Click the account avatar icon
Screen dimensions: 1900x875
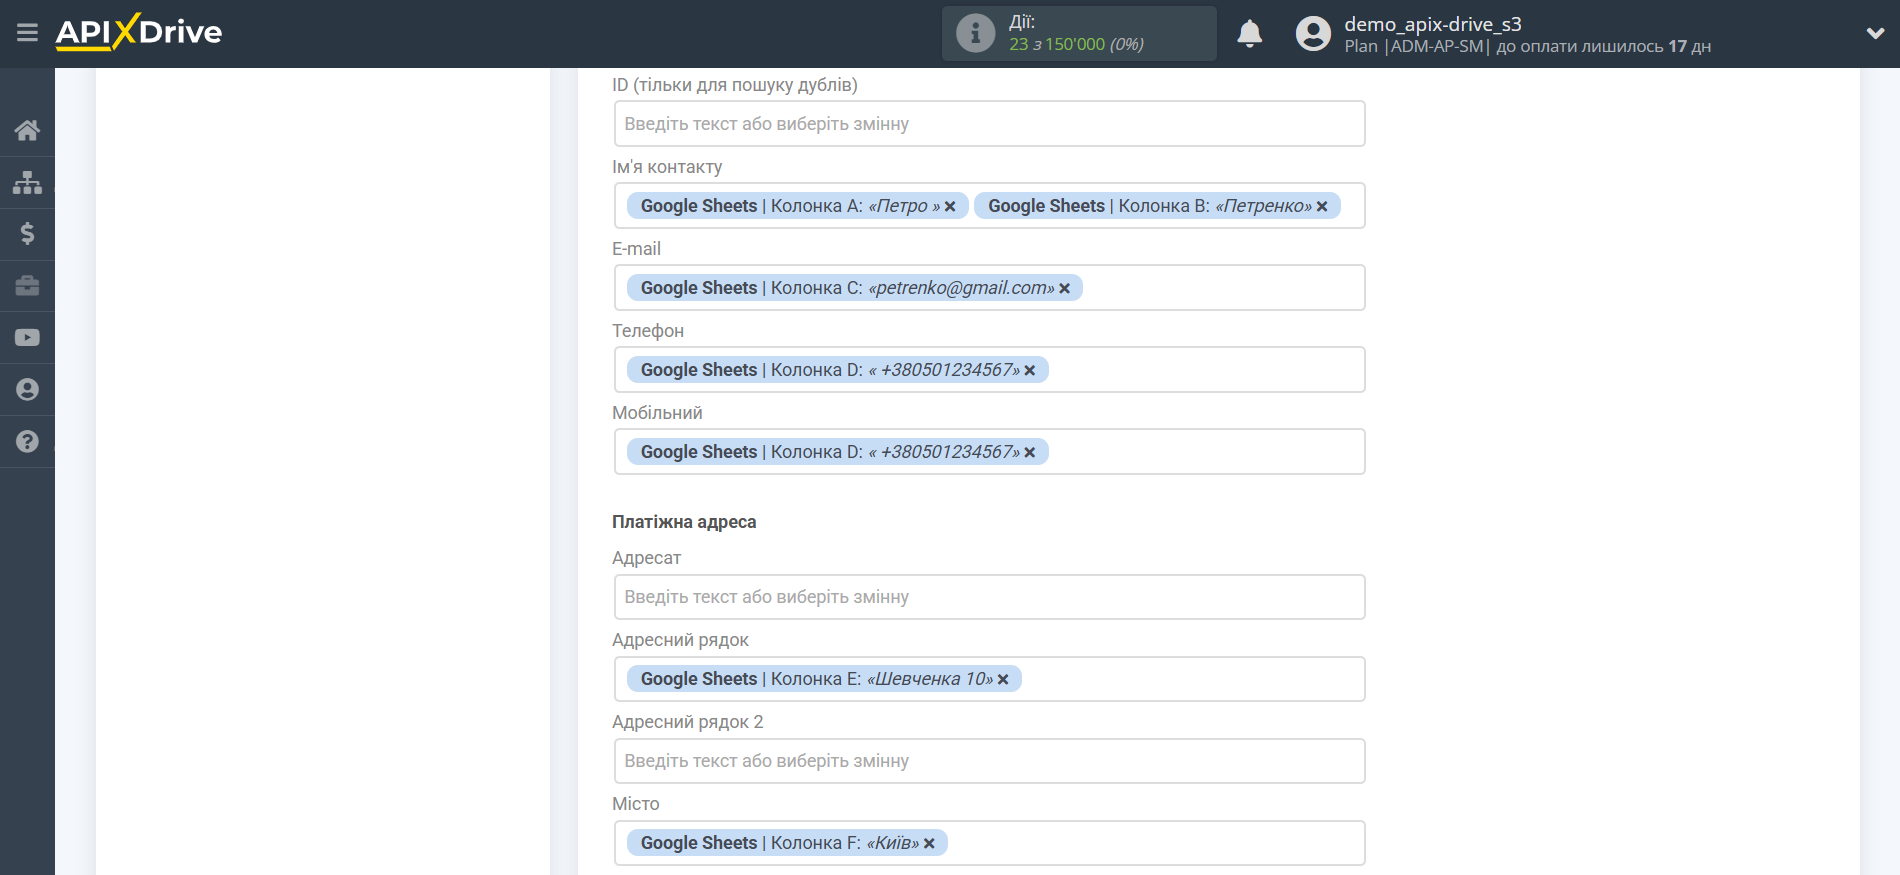(1313, 34)
